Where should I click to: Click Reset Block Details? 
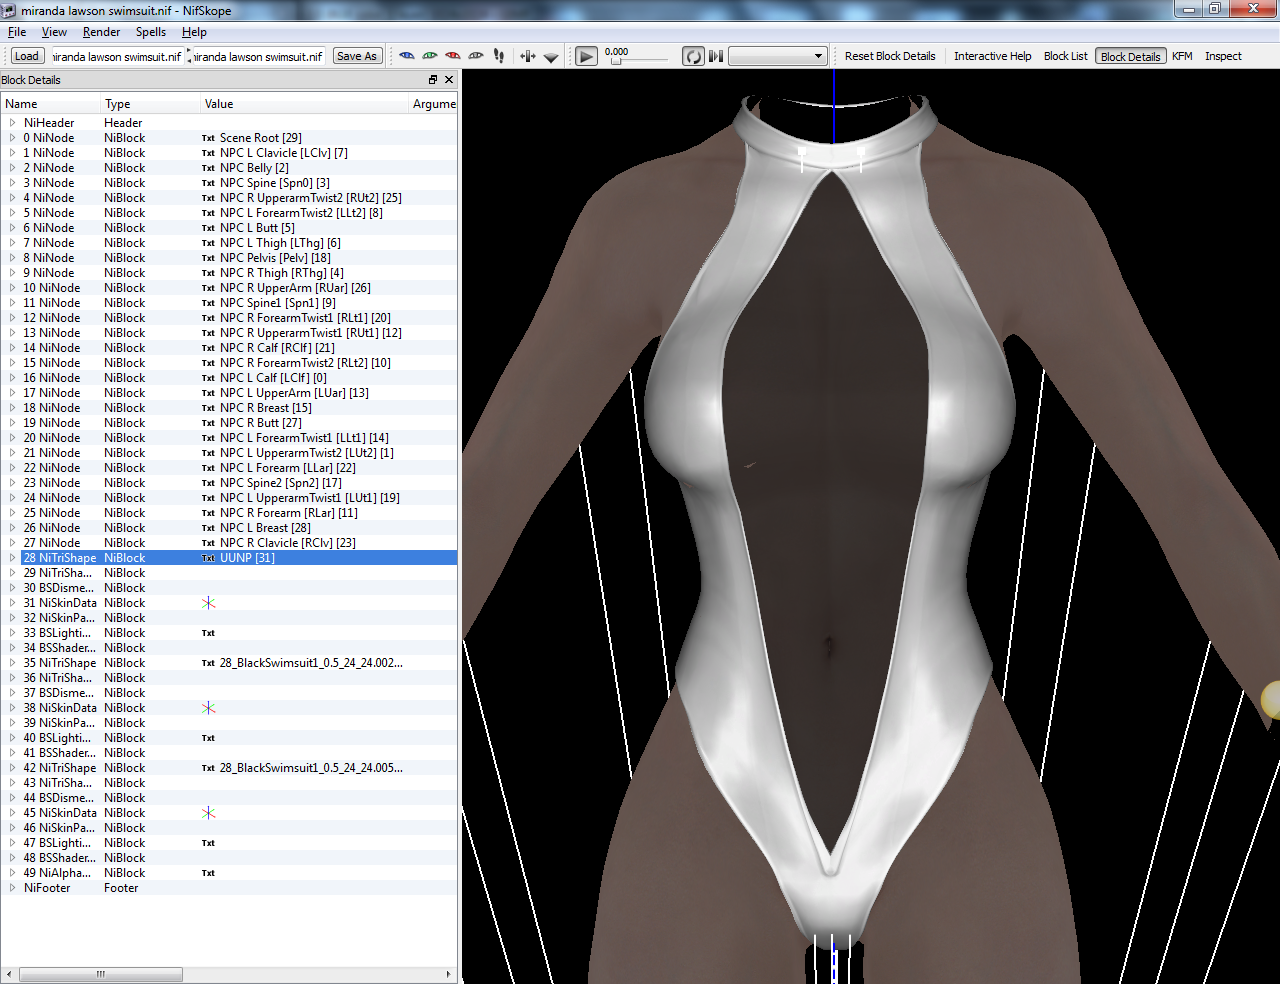click(890, 56)
